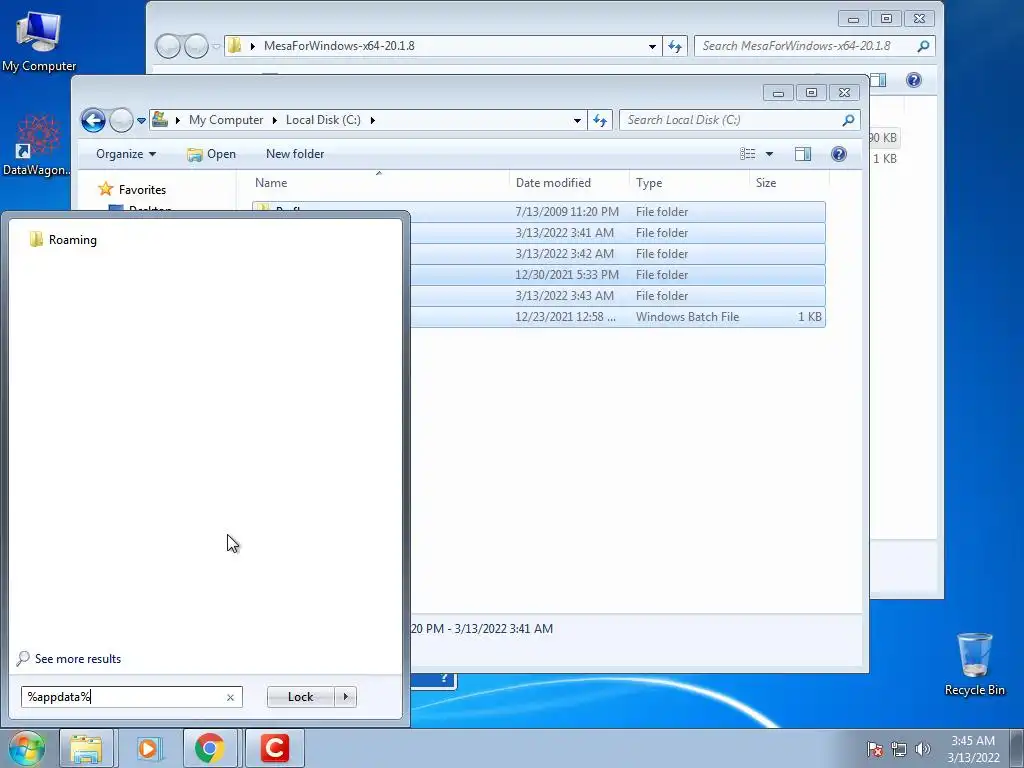1024x768 pixels.
Task: Click the search magnifier in MesaForWindows window
Action: (923, 46)
